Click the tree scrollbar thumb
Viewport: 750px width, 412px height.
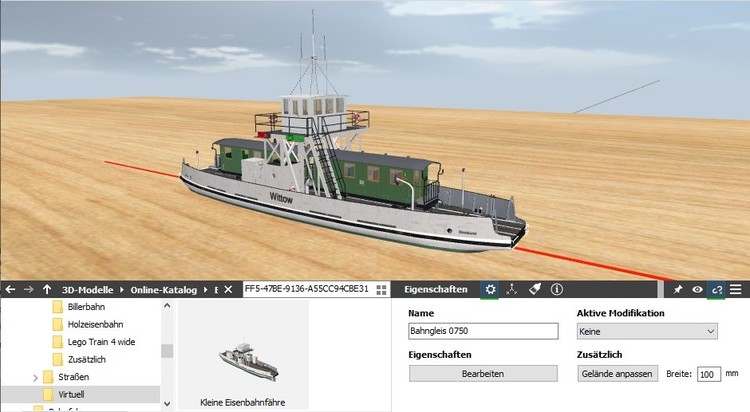[167, 351]
